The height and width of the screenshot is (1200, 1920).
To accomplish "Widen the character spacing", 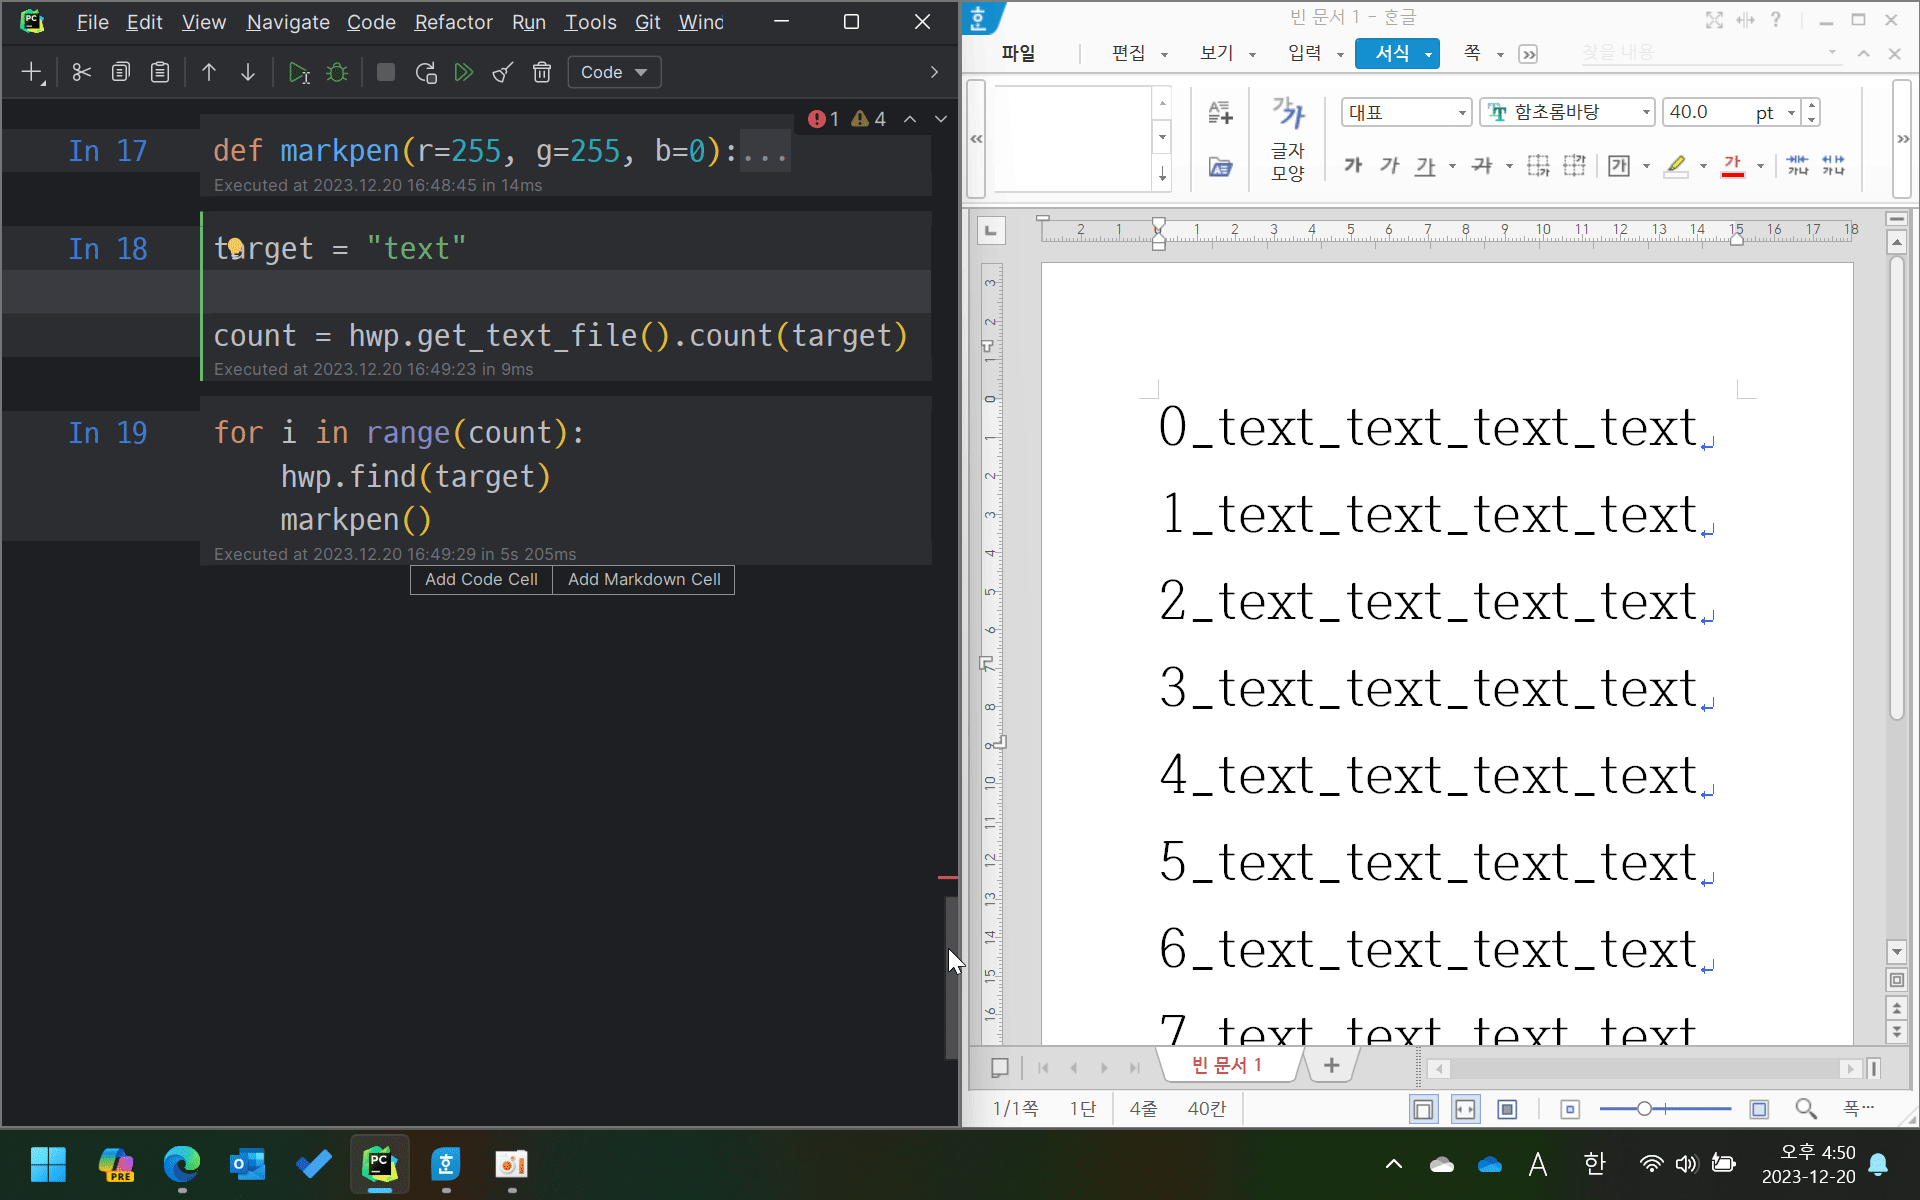I will tap(1833, 165).
